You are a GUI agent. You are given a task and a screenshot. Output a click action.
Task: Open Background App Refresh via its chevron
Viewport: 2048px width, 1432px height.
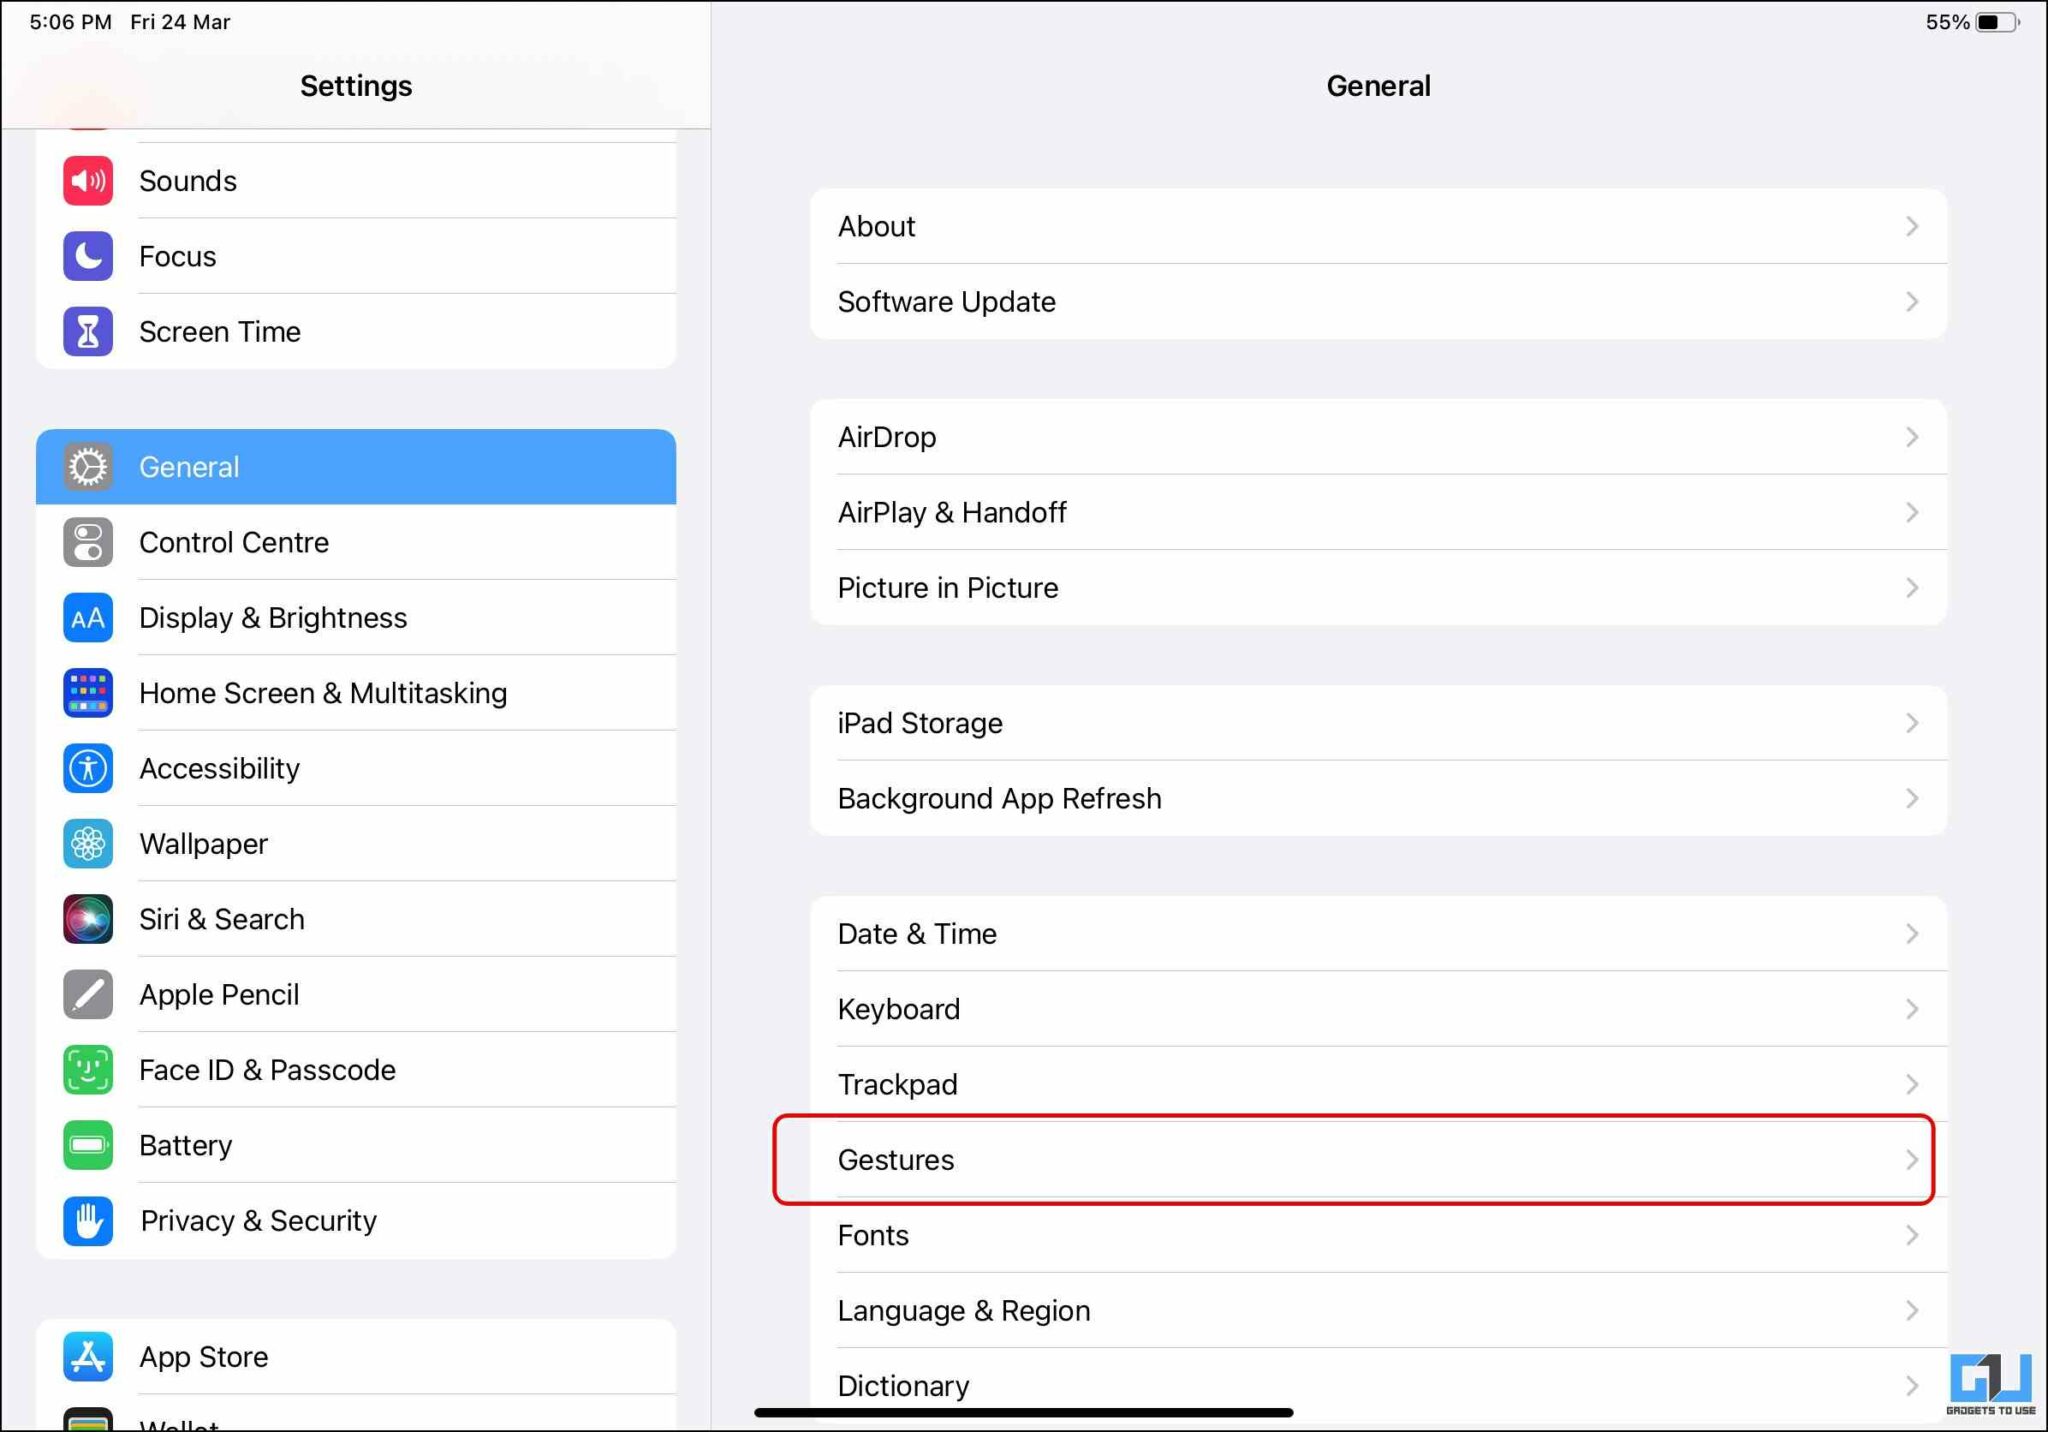coord(1911,798)
